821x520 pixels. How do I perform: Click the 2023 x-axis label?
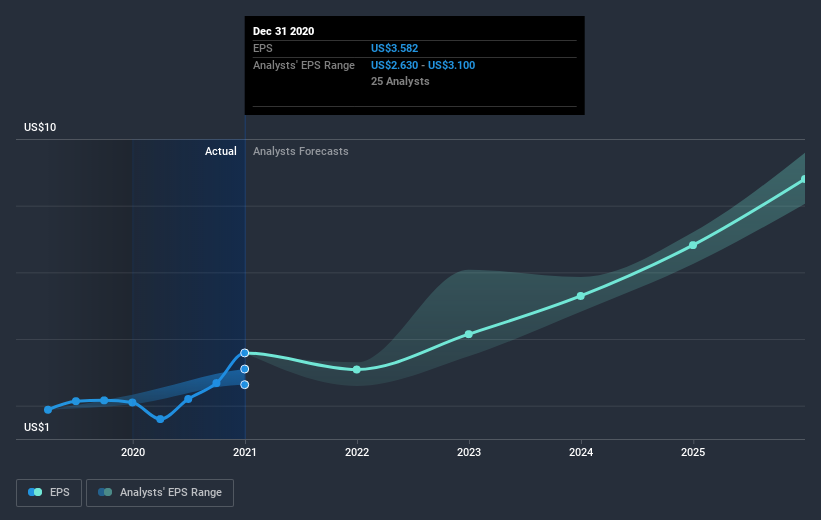click(469, 452)
